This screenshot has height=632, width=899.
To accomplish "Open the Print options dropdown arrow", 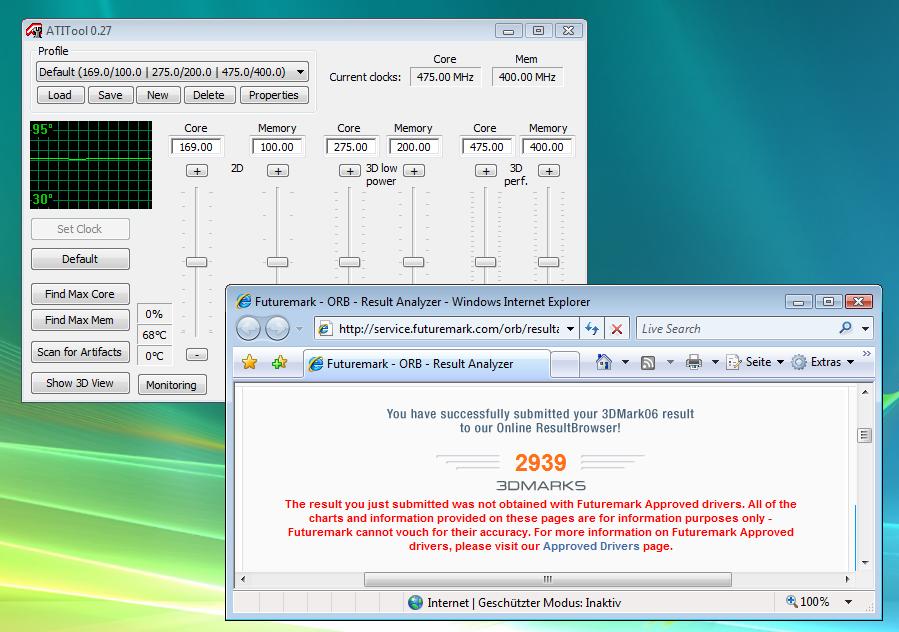I will pyautogui.click(x=715, y=362).
